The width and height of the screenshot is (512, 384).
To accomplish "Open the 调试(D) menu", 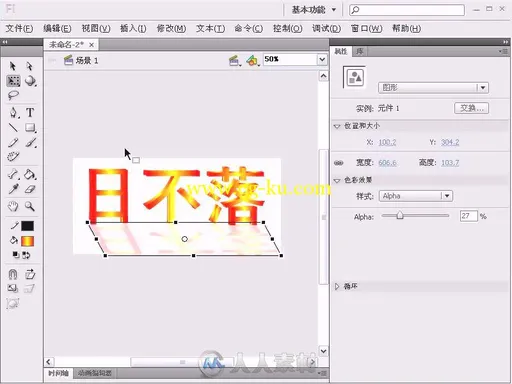I will point(326,29).
